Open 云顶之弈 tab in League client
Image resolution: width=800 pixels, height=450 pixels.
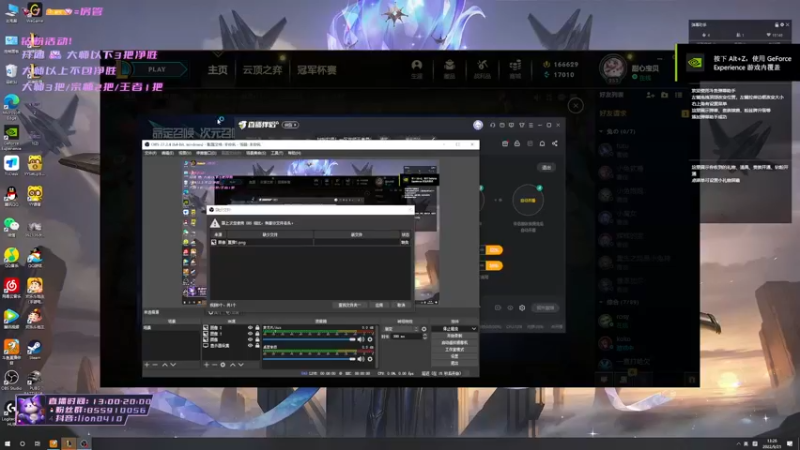(x=262, y=70)
